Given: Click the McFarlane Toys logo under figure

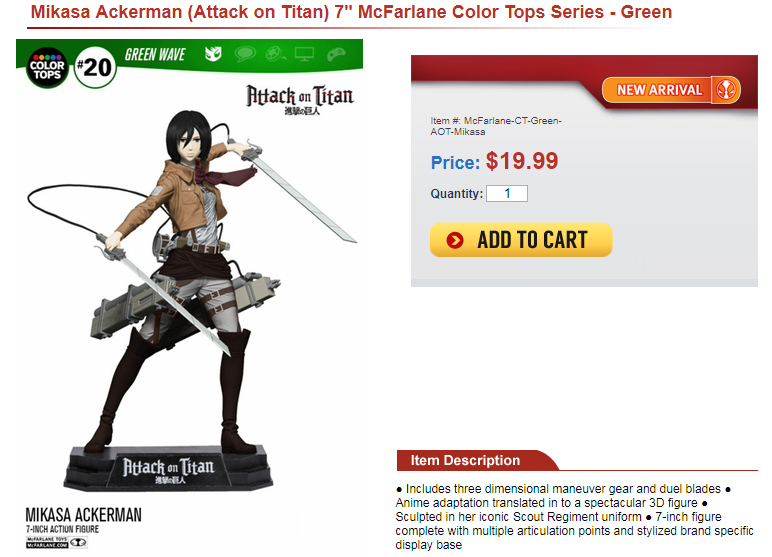Looking at the screenshot, I should (x=57, y=542).
